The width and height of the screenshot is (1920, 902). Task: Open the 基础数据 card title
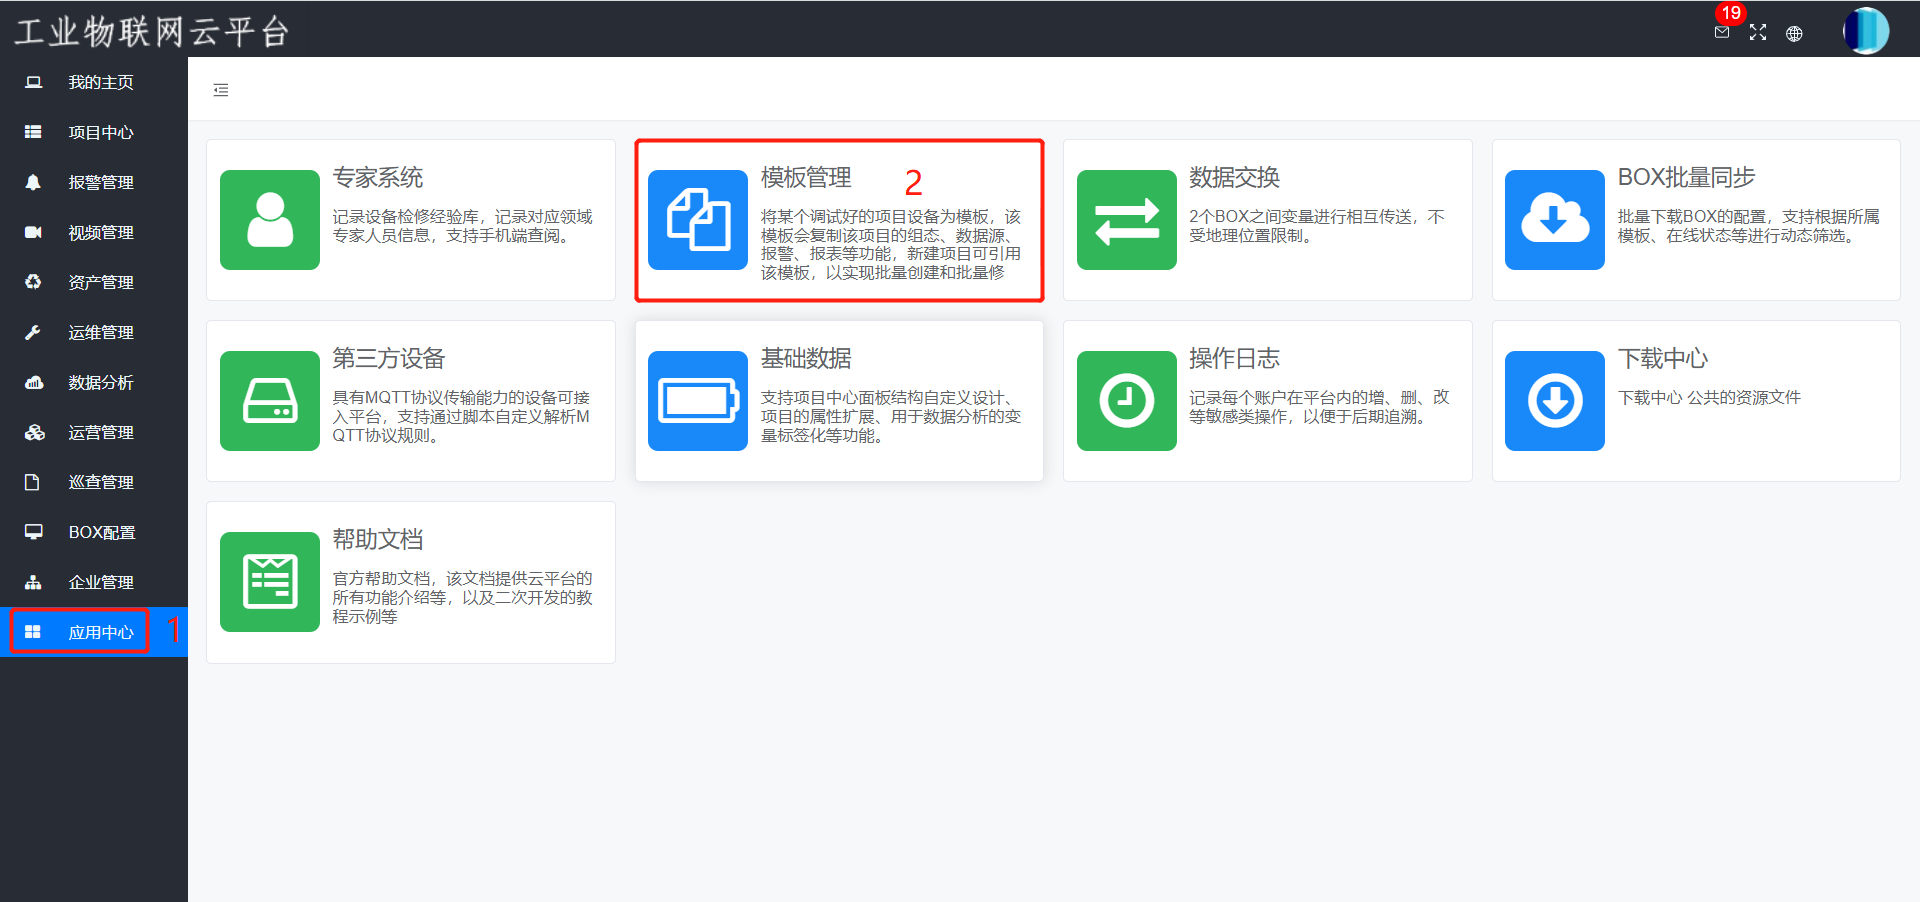point(806,359)
